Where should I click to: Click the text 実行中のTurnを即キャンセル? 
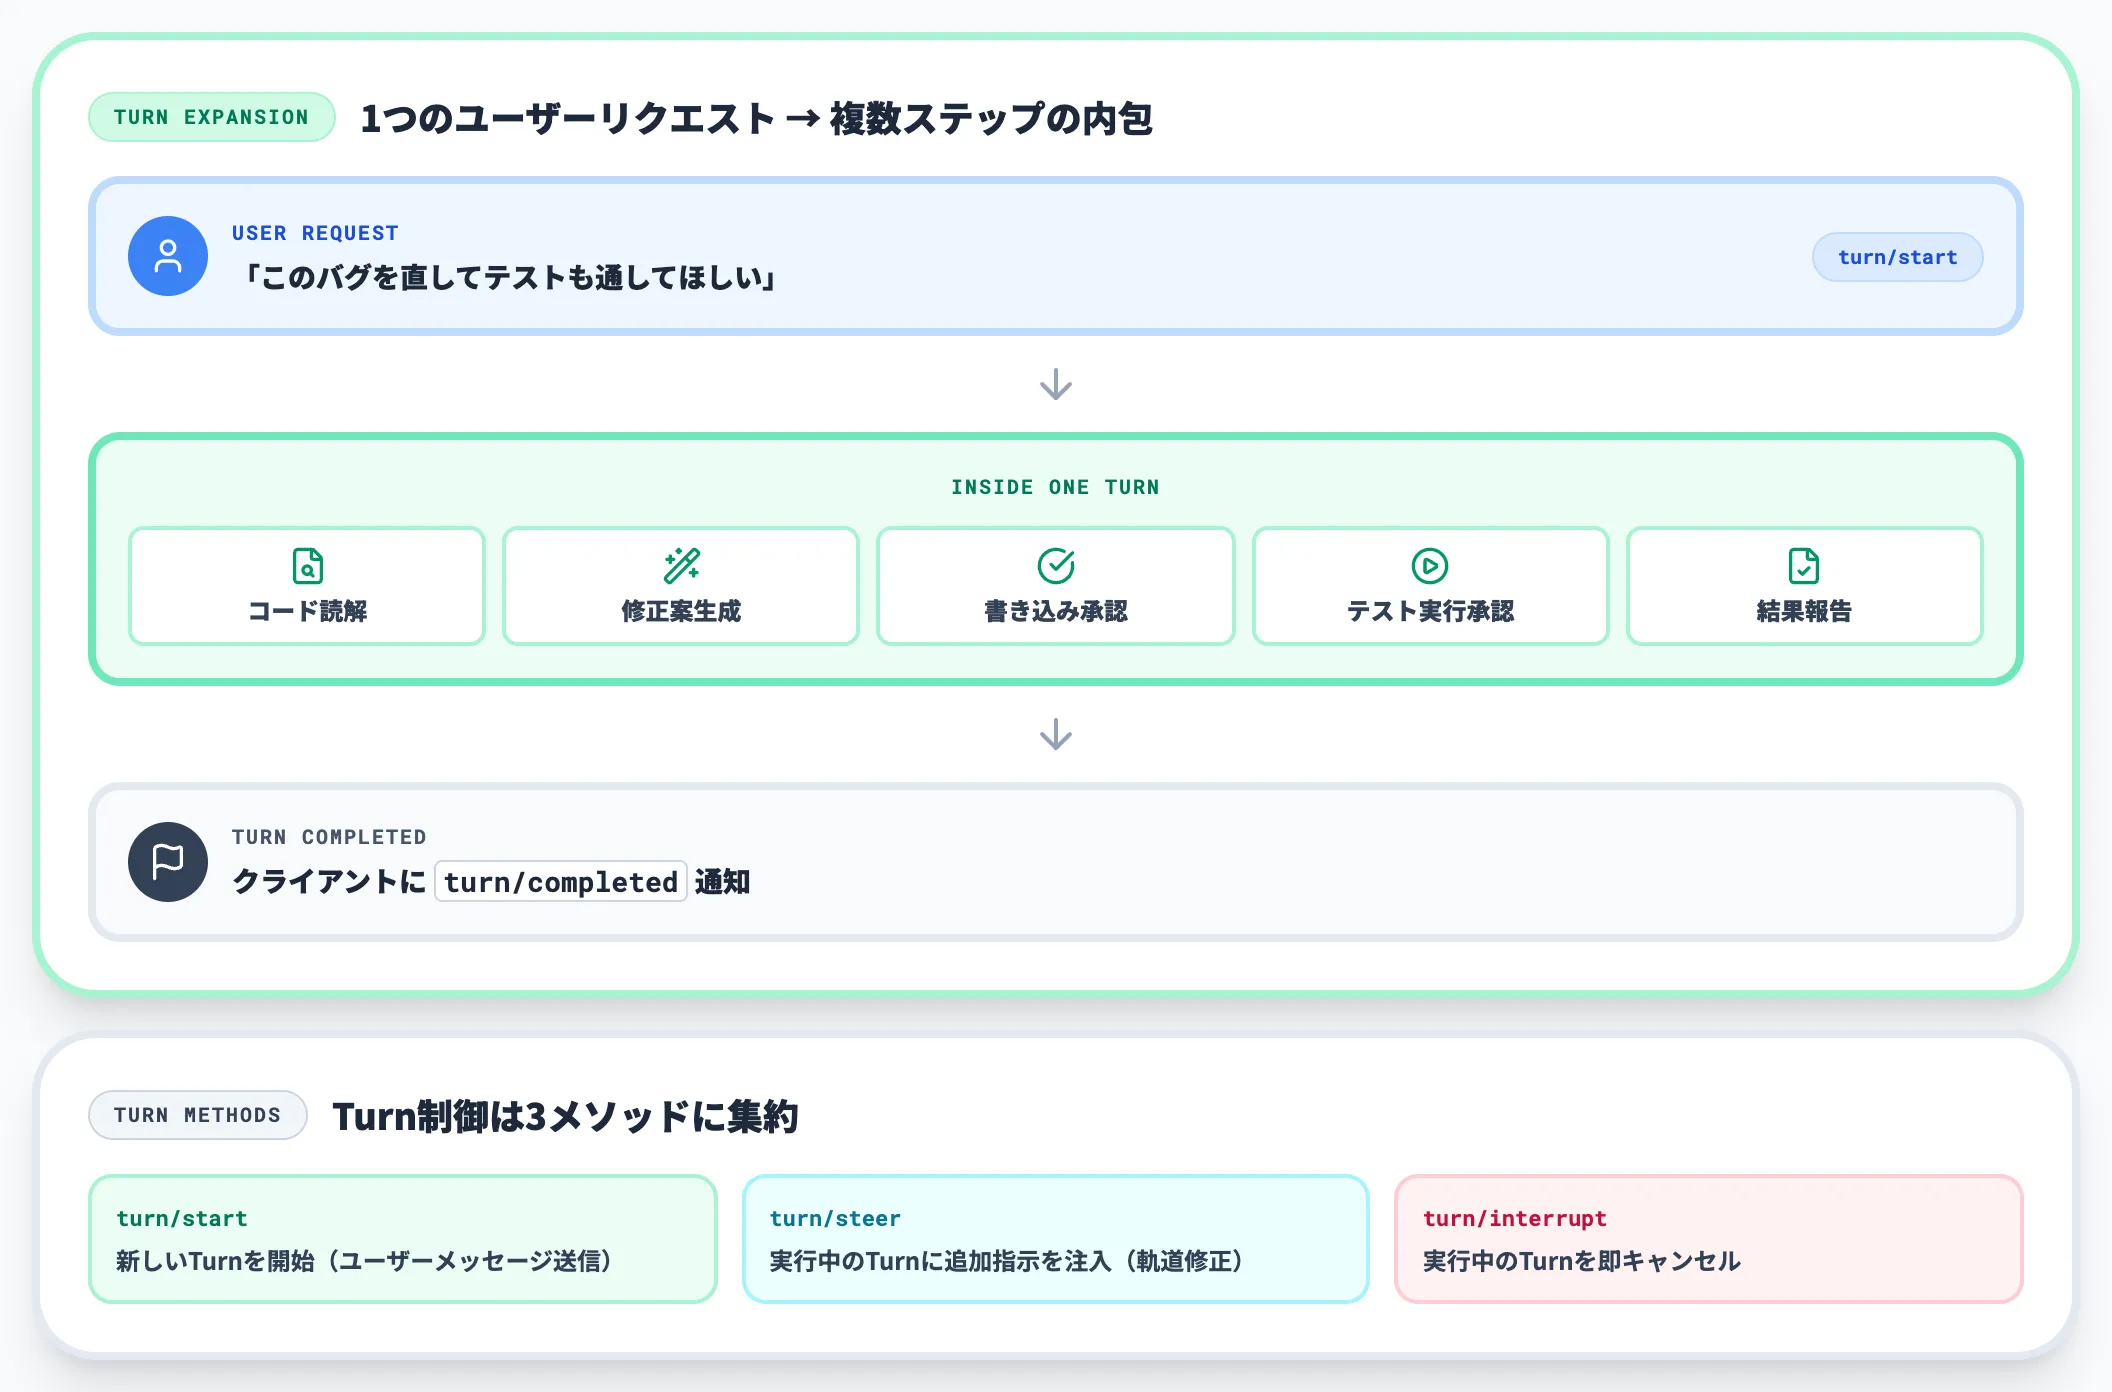click(x=1582, y=1261)
